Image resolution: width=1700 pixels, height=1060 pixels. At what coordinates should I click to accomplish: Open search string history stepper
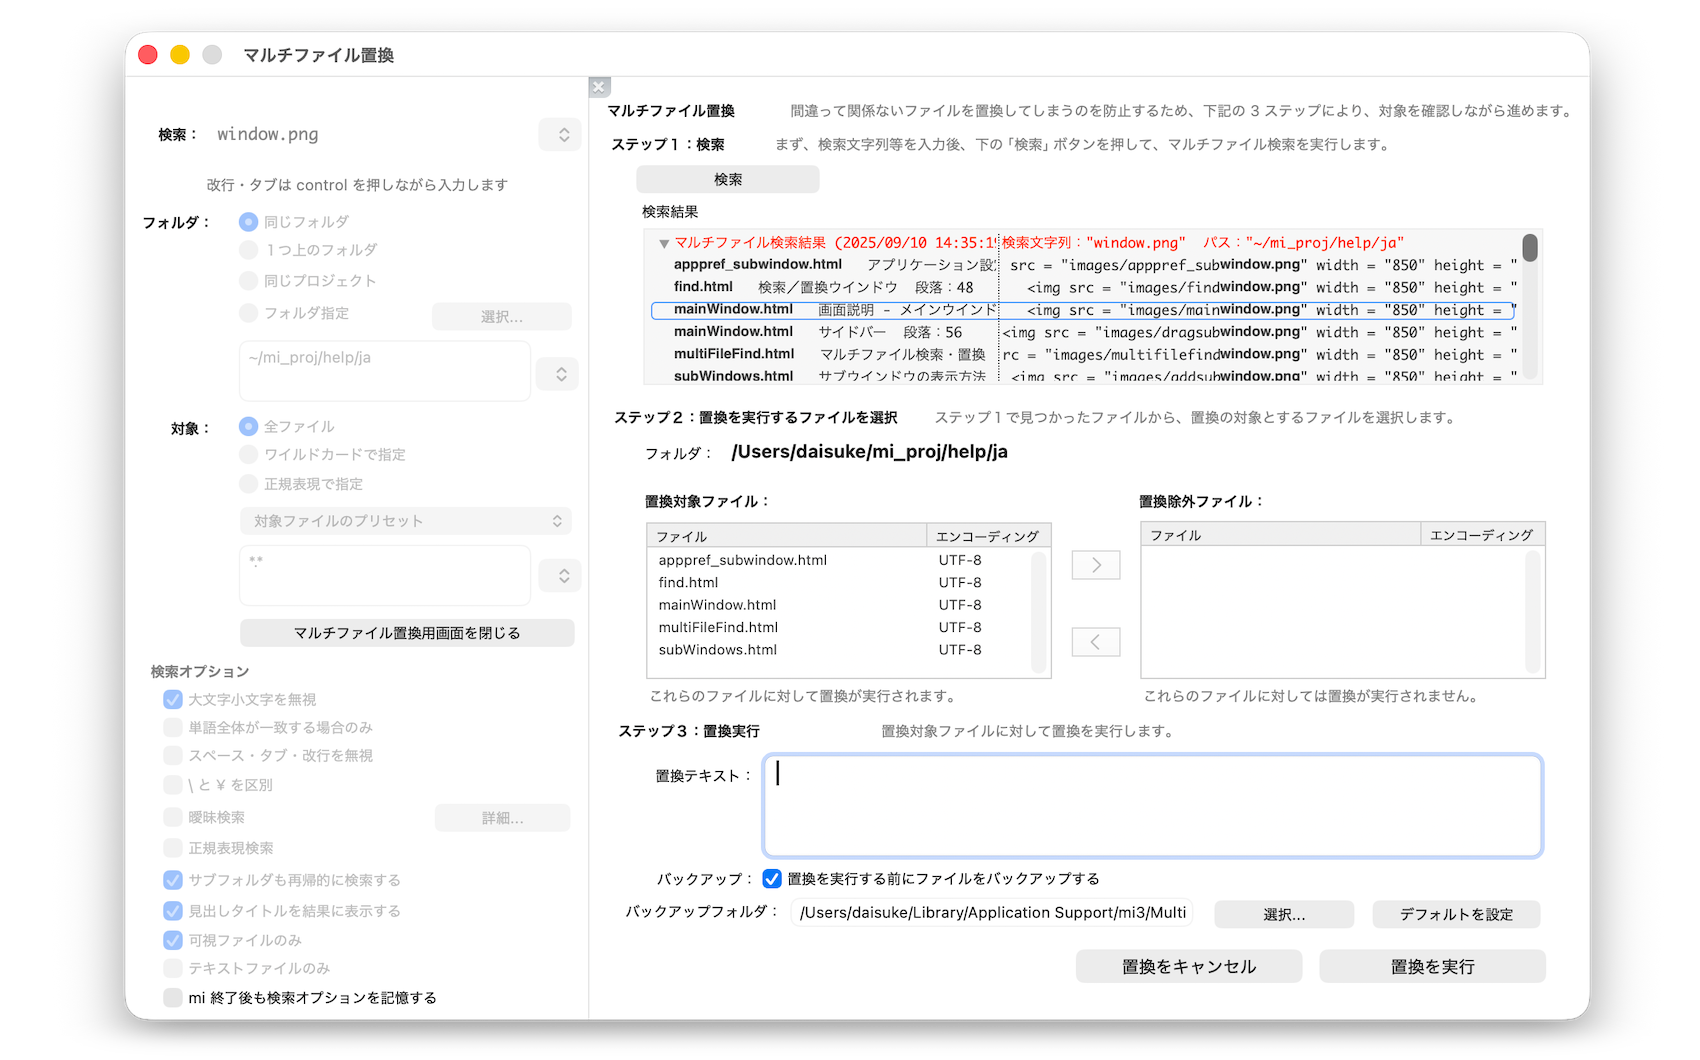560,135
